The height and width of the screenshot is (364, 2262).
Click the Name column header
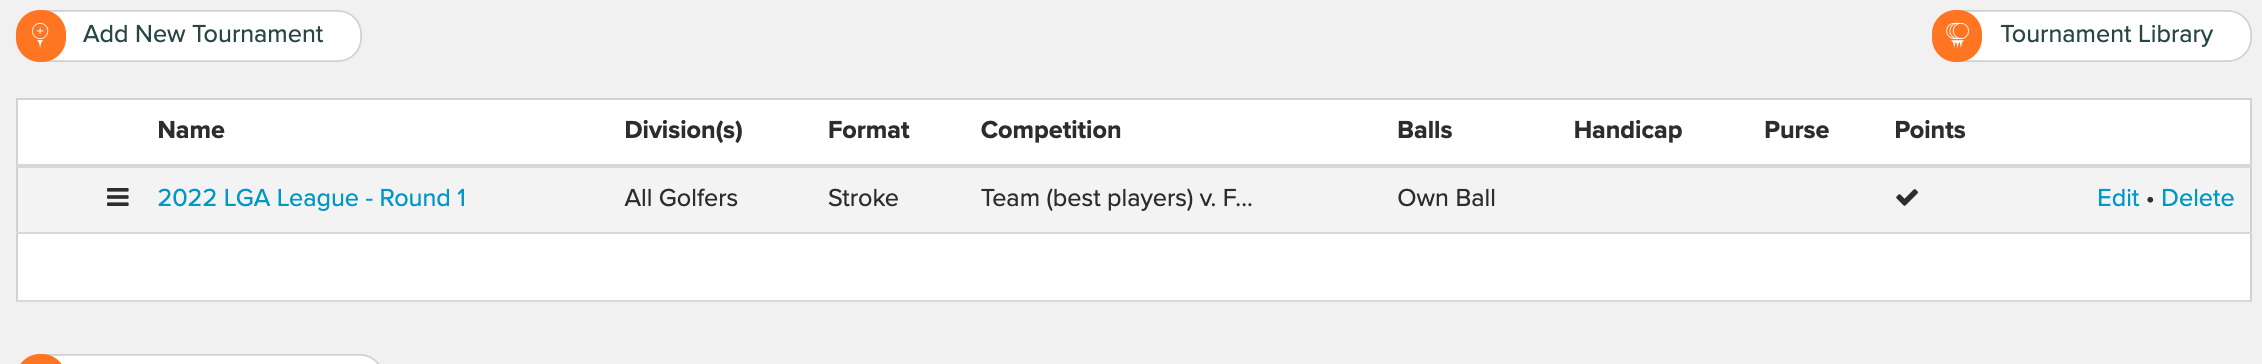tap(191, 130)
